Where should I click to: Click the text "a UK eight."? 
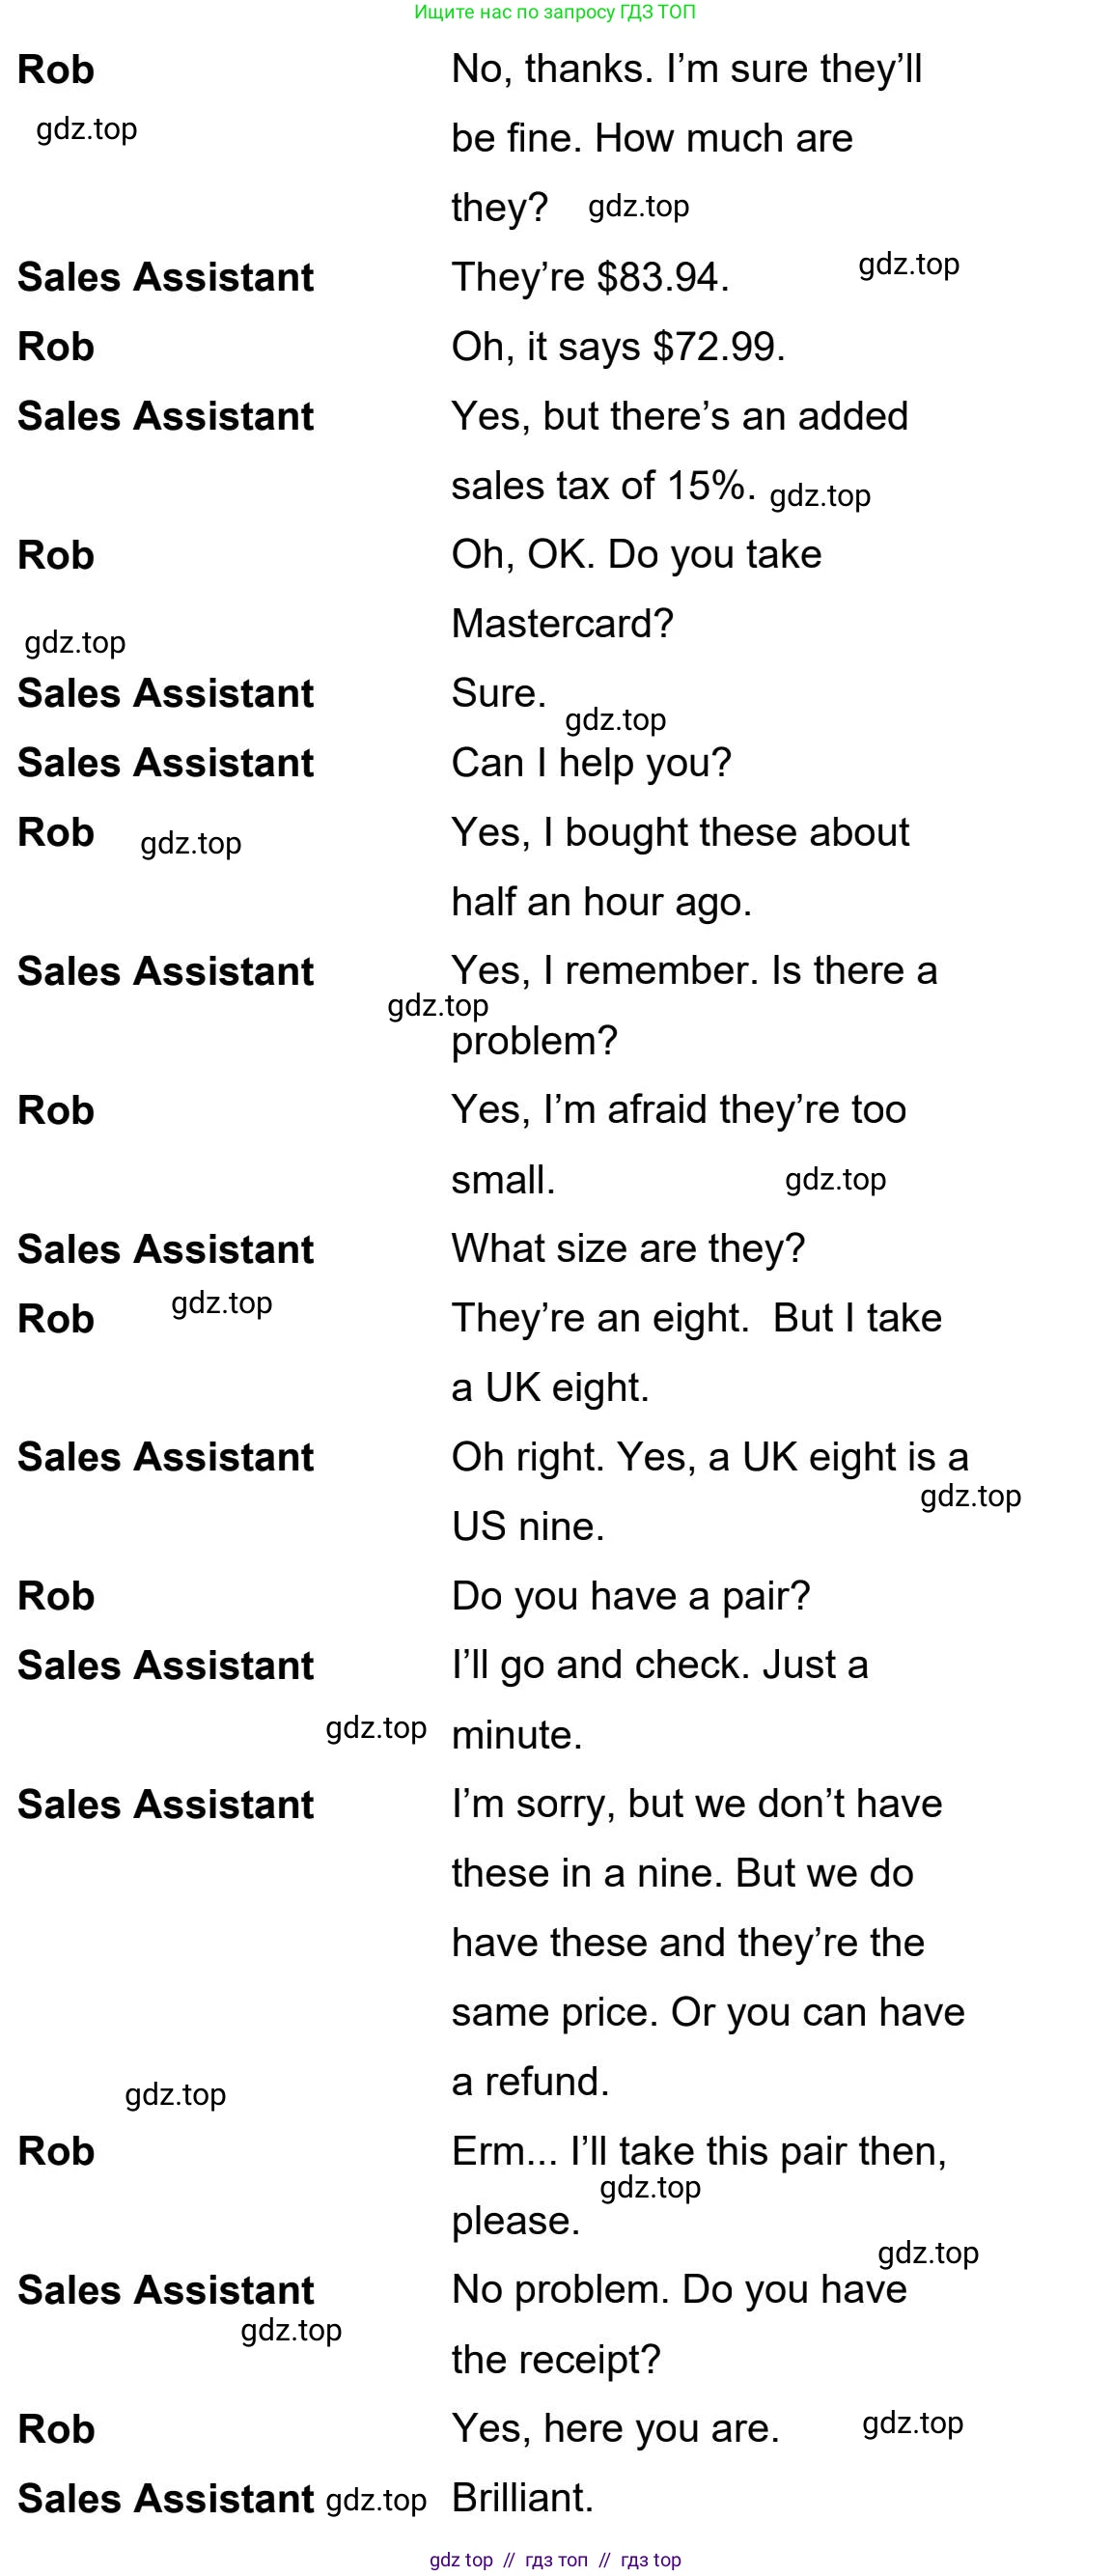[550, 1388]
